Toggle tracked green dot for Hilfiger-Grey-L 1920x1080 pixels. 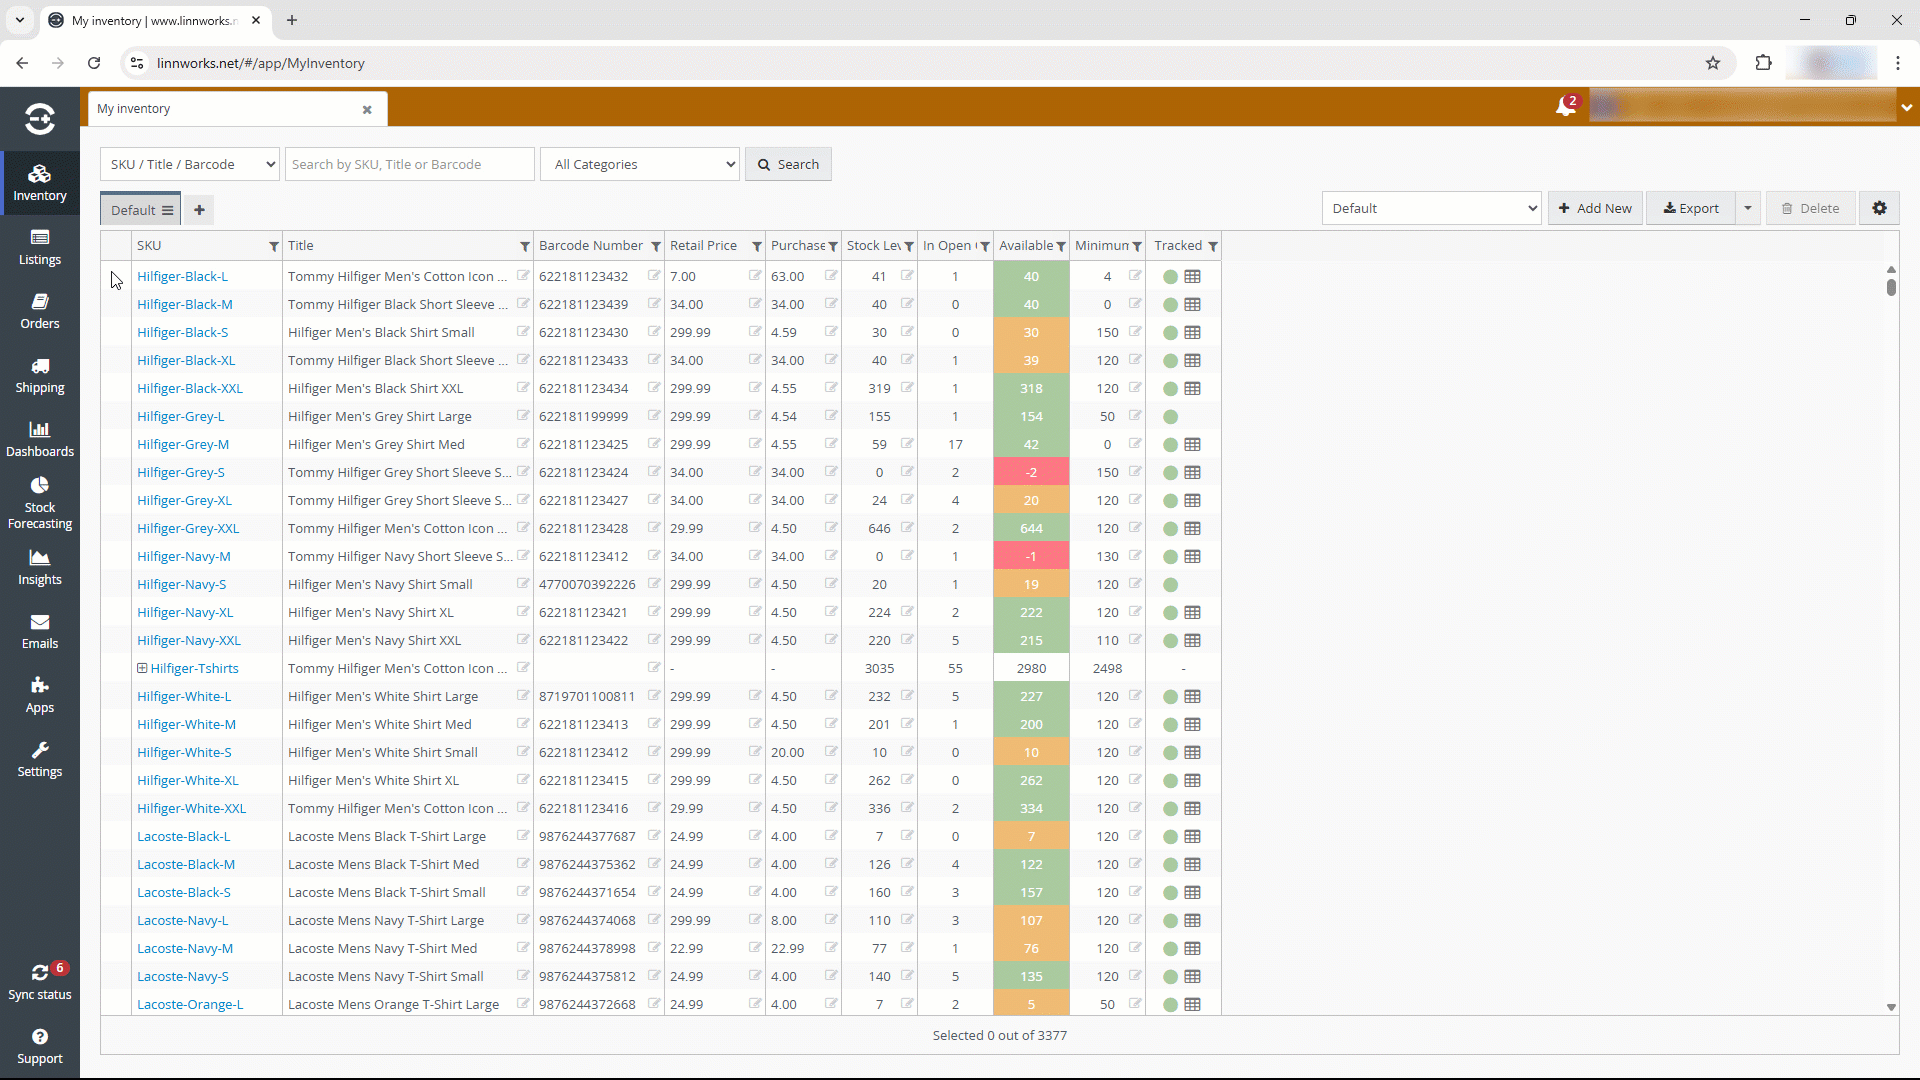[1170, 417]
